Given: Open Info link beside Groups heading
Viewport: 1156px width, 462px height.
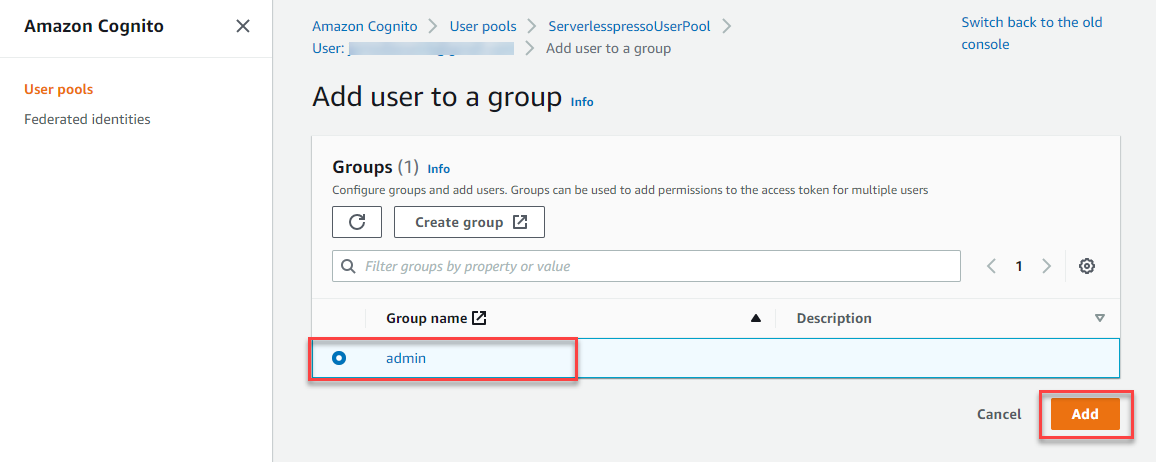Looking at the screenshot, I should 439,169.
